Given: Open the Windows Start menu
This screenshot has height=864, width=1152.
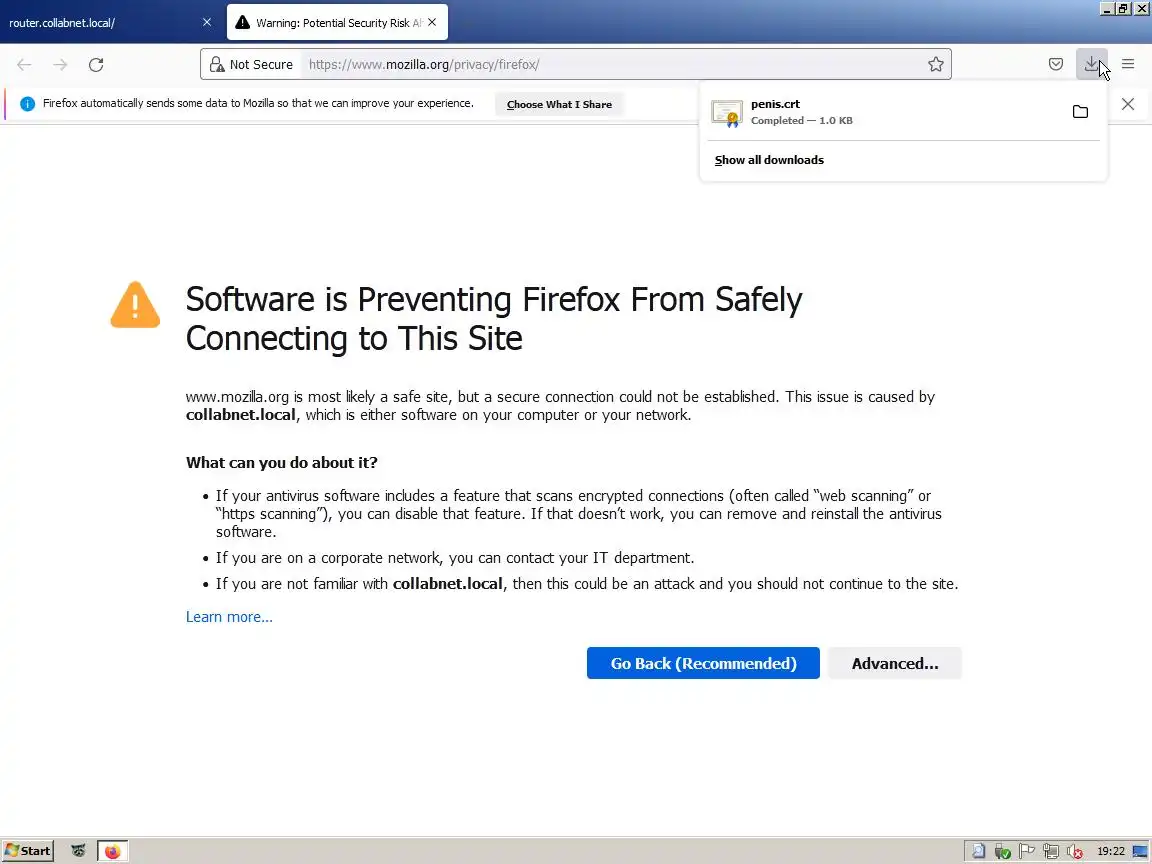Looking at the screenshot, I should pyautogui.click(x=28, y=851).
